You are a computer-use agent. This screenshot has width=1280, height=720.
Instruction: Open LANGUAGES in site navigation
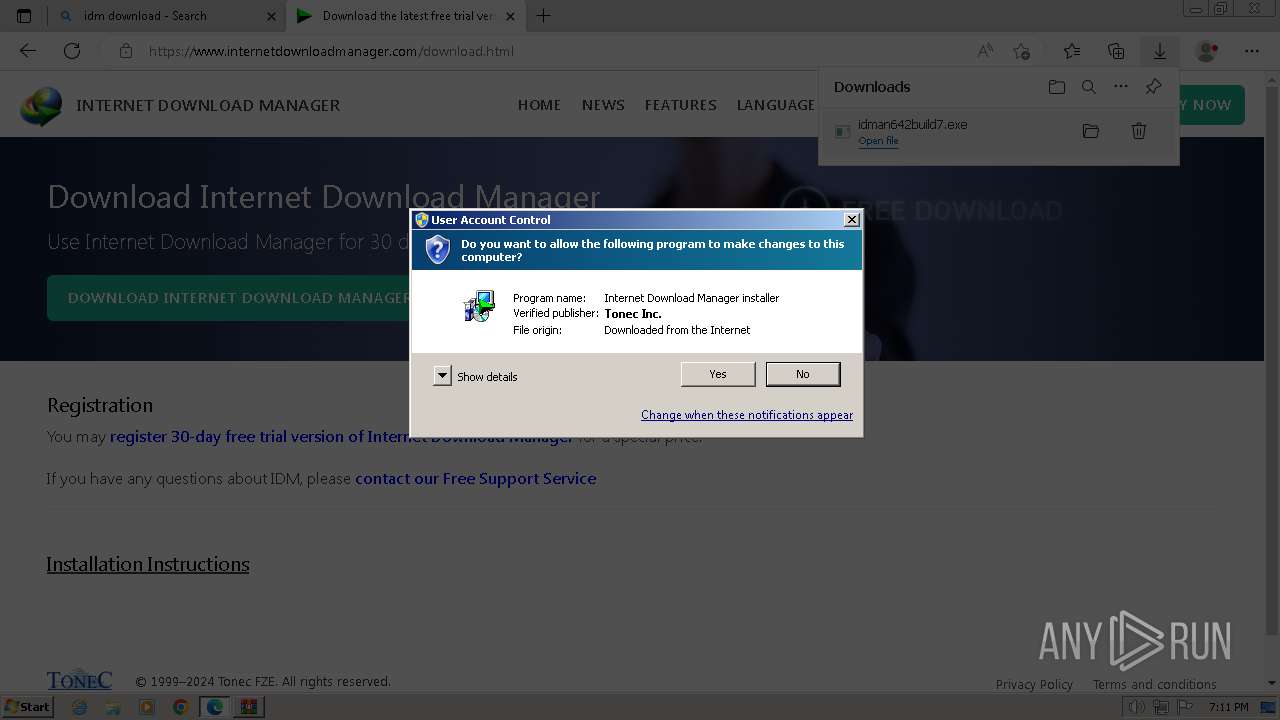[x=776, y=105]
